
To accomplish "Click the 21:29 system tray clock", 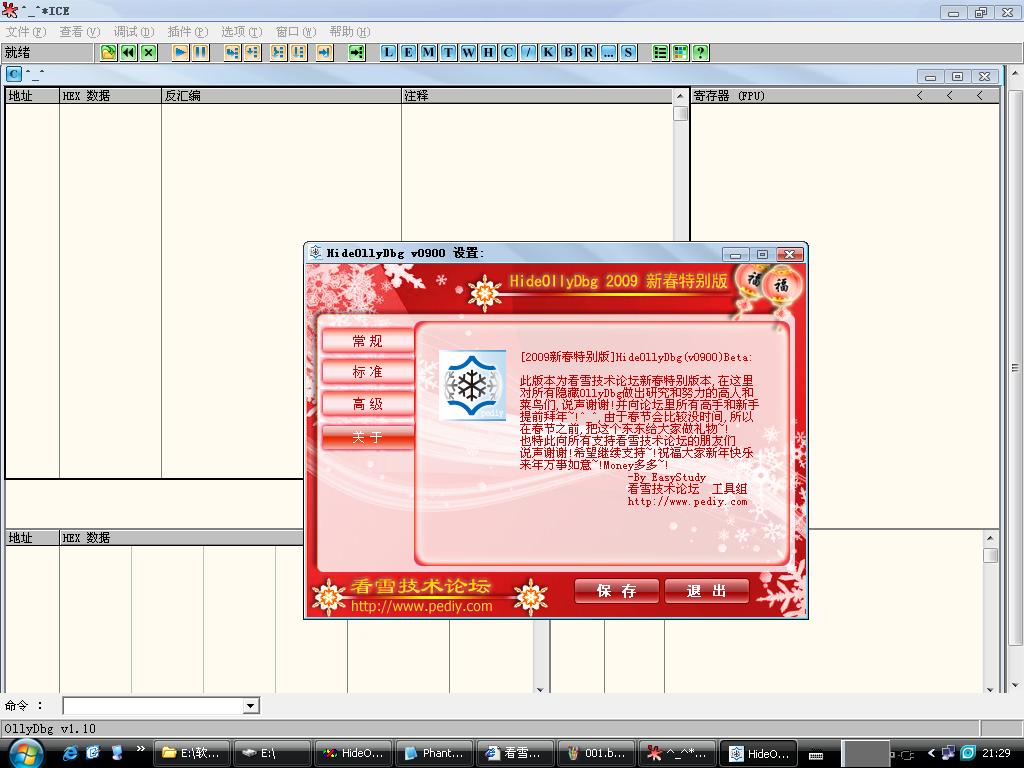I will coord(997,753).
